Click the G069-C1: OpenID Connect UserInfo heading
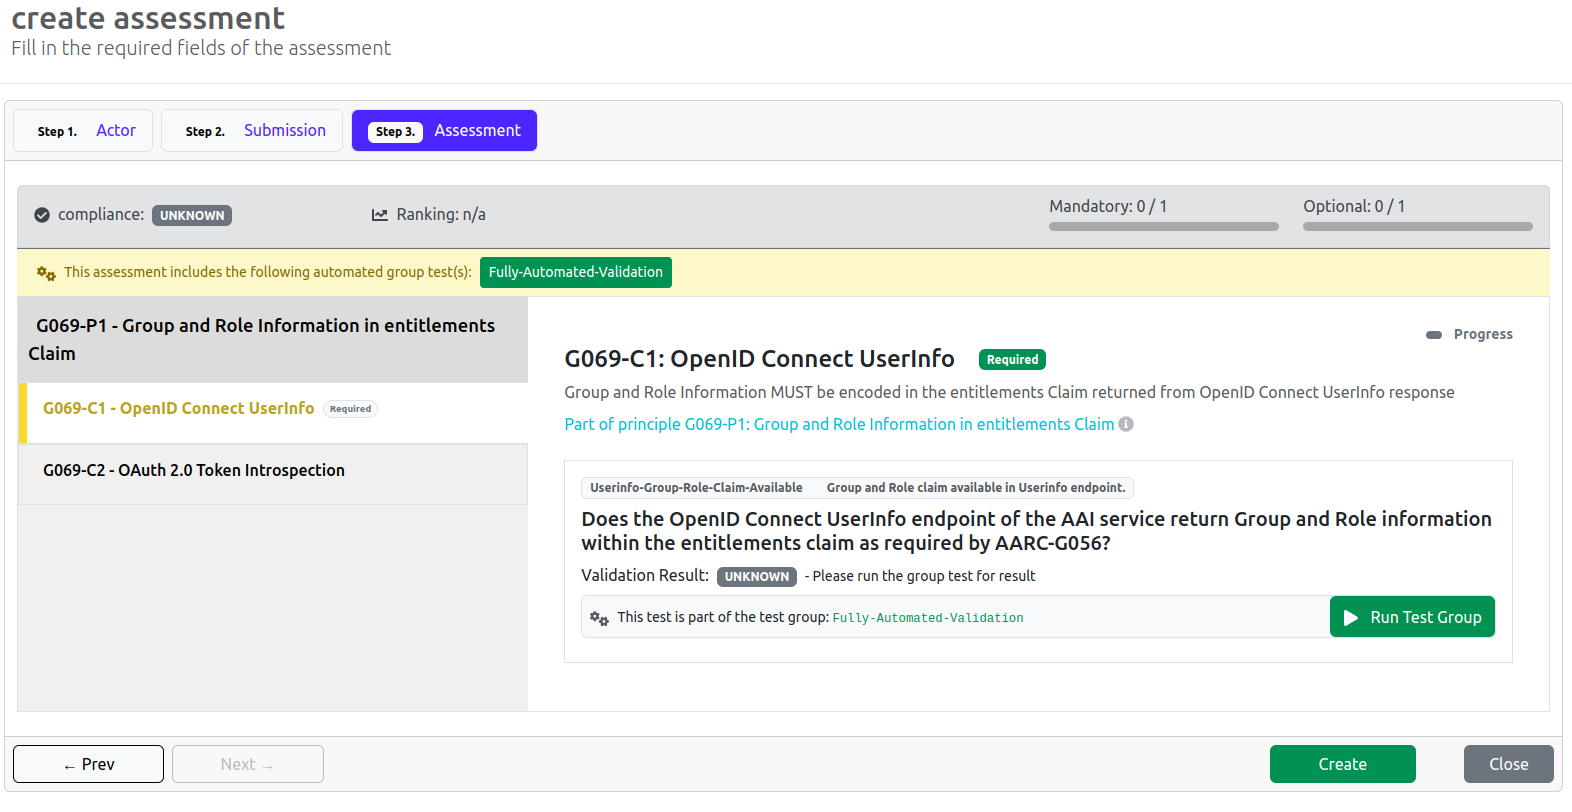The height and width of the screenshot is (812, 1572). 759,359
